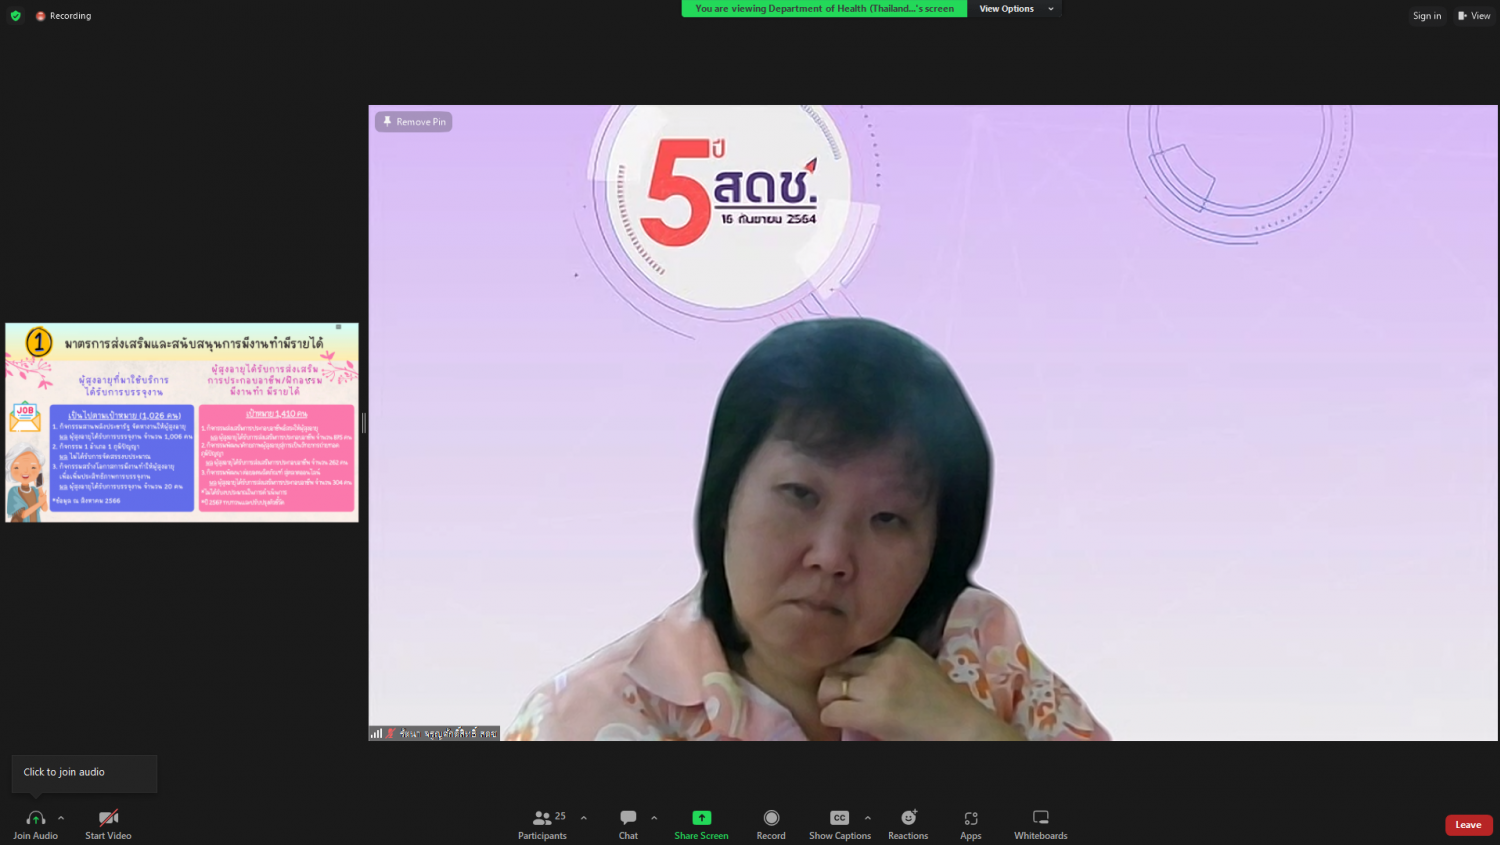Leave the meeting
Screen dimensions: 1500x845
point(1468,825)
